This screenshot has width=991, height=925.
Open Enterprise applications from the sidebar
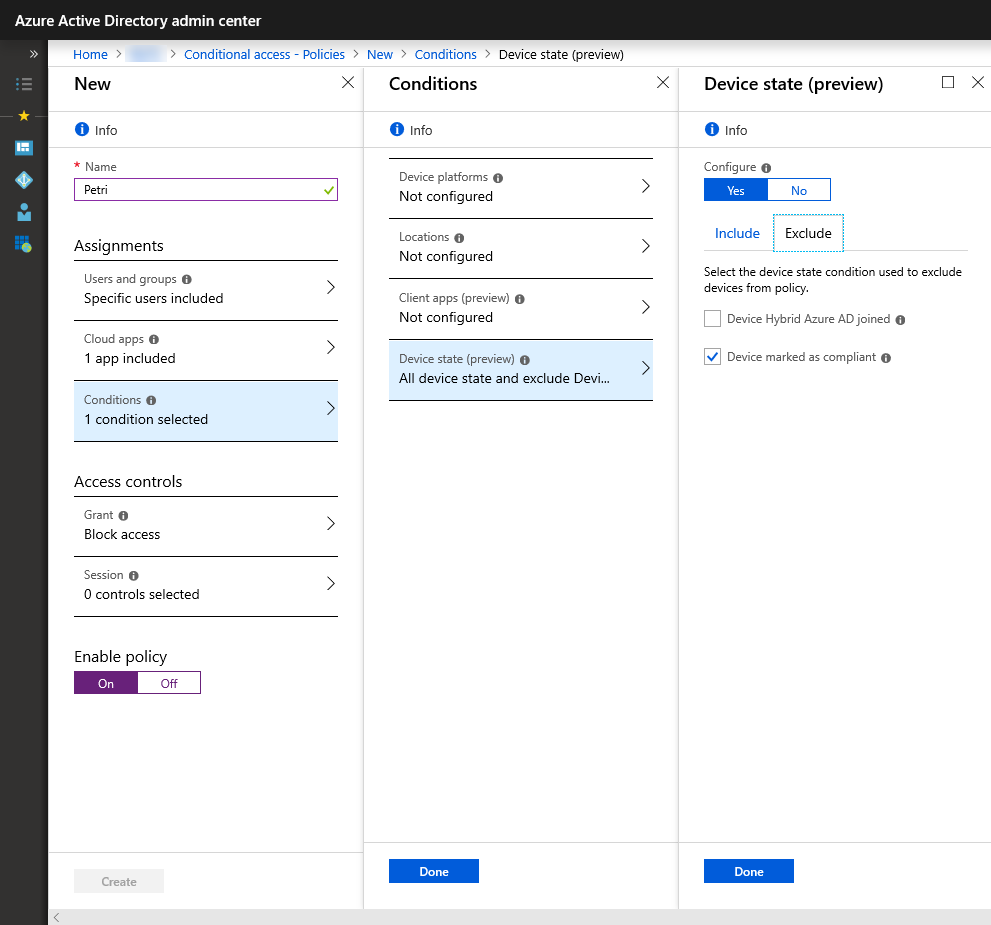24,244
